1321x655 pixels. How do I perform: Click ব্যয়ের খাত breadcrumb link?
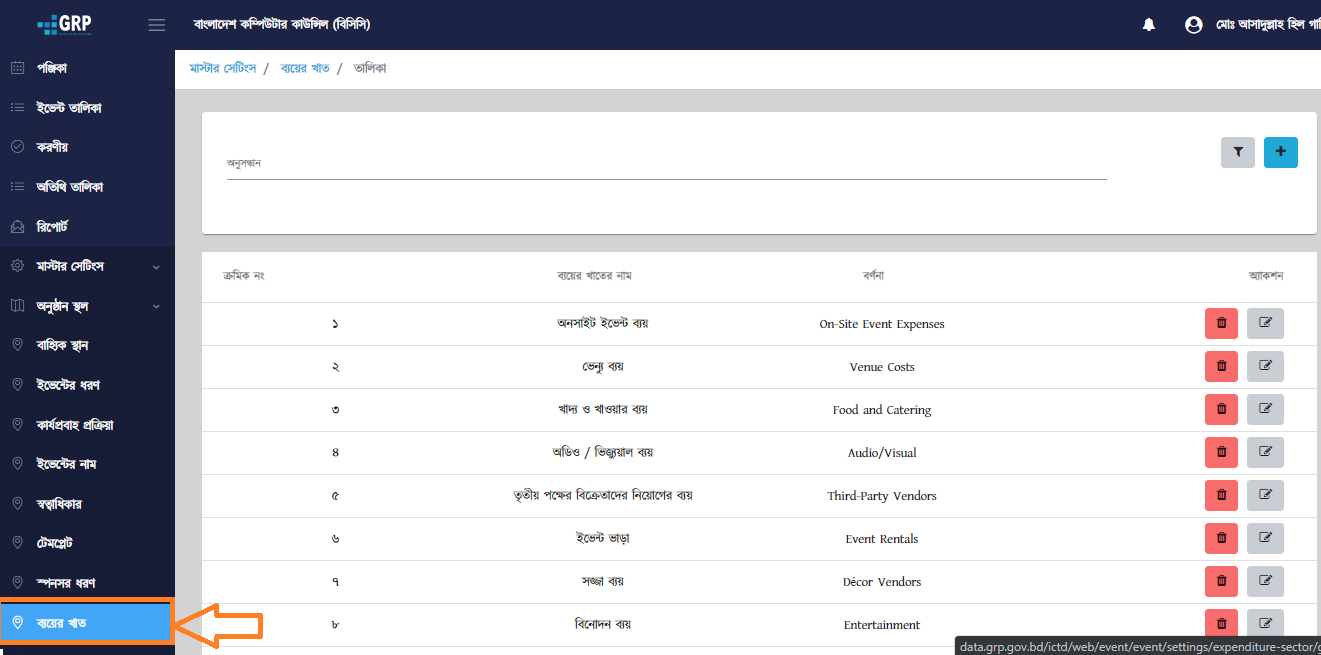303,68
